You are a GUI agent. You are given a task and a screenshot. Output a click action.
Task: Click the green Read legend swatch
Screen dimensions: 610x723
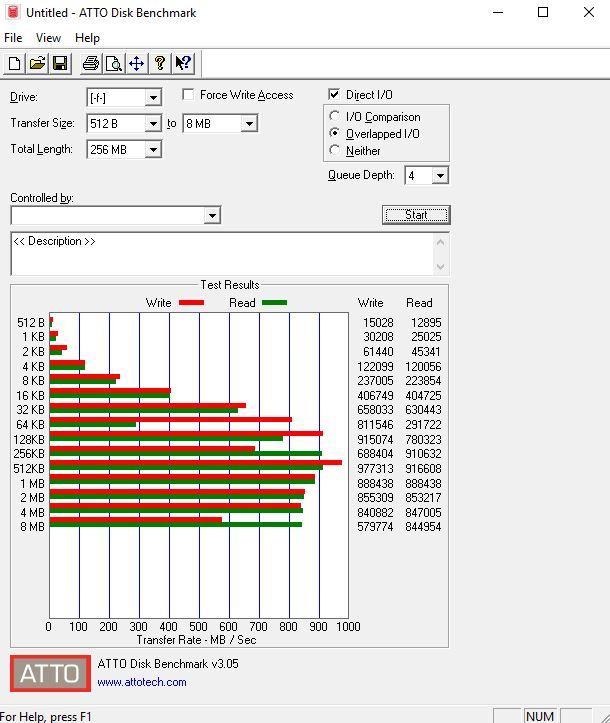[x=274, y=303]
